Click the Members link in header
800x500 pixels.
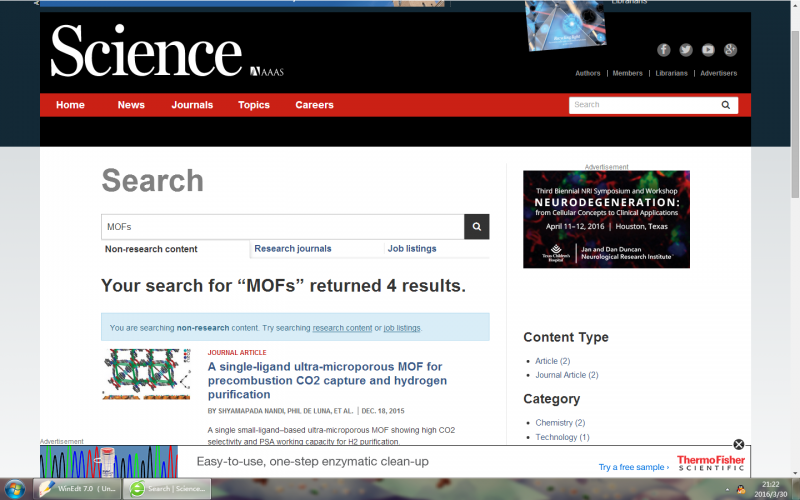coord(628,73)
